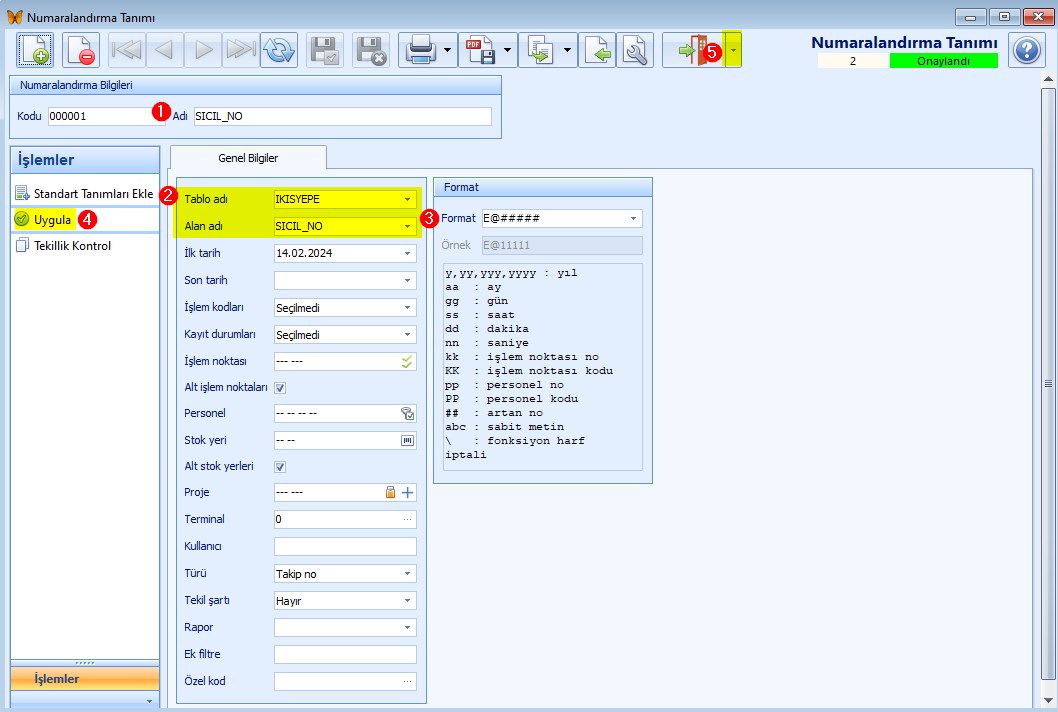
Task: Go to the previous record
Action: pyautogui.click(x=164, y=50)
